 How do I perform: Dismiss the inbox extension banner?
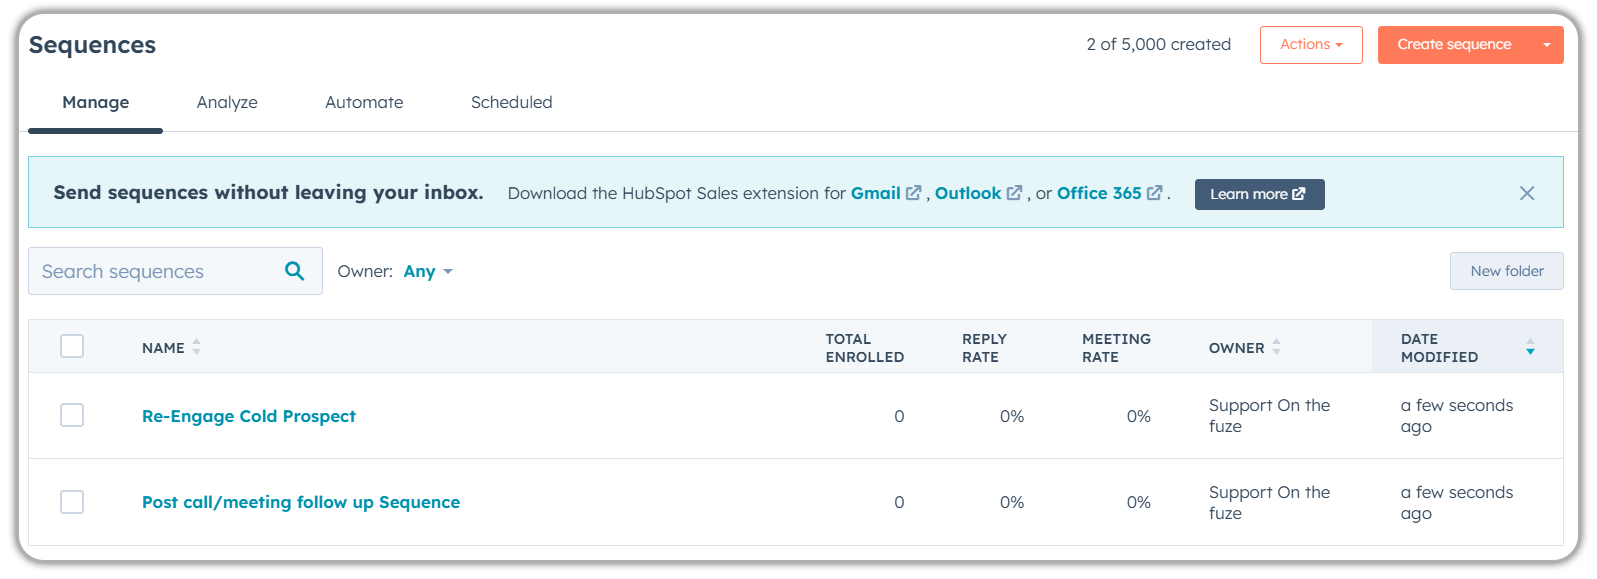(x=1526, y=193)
